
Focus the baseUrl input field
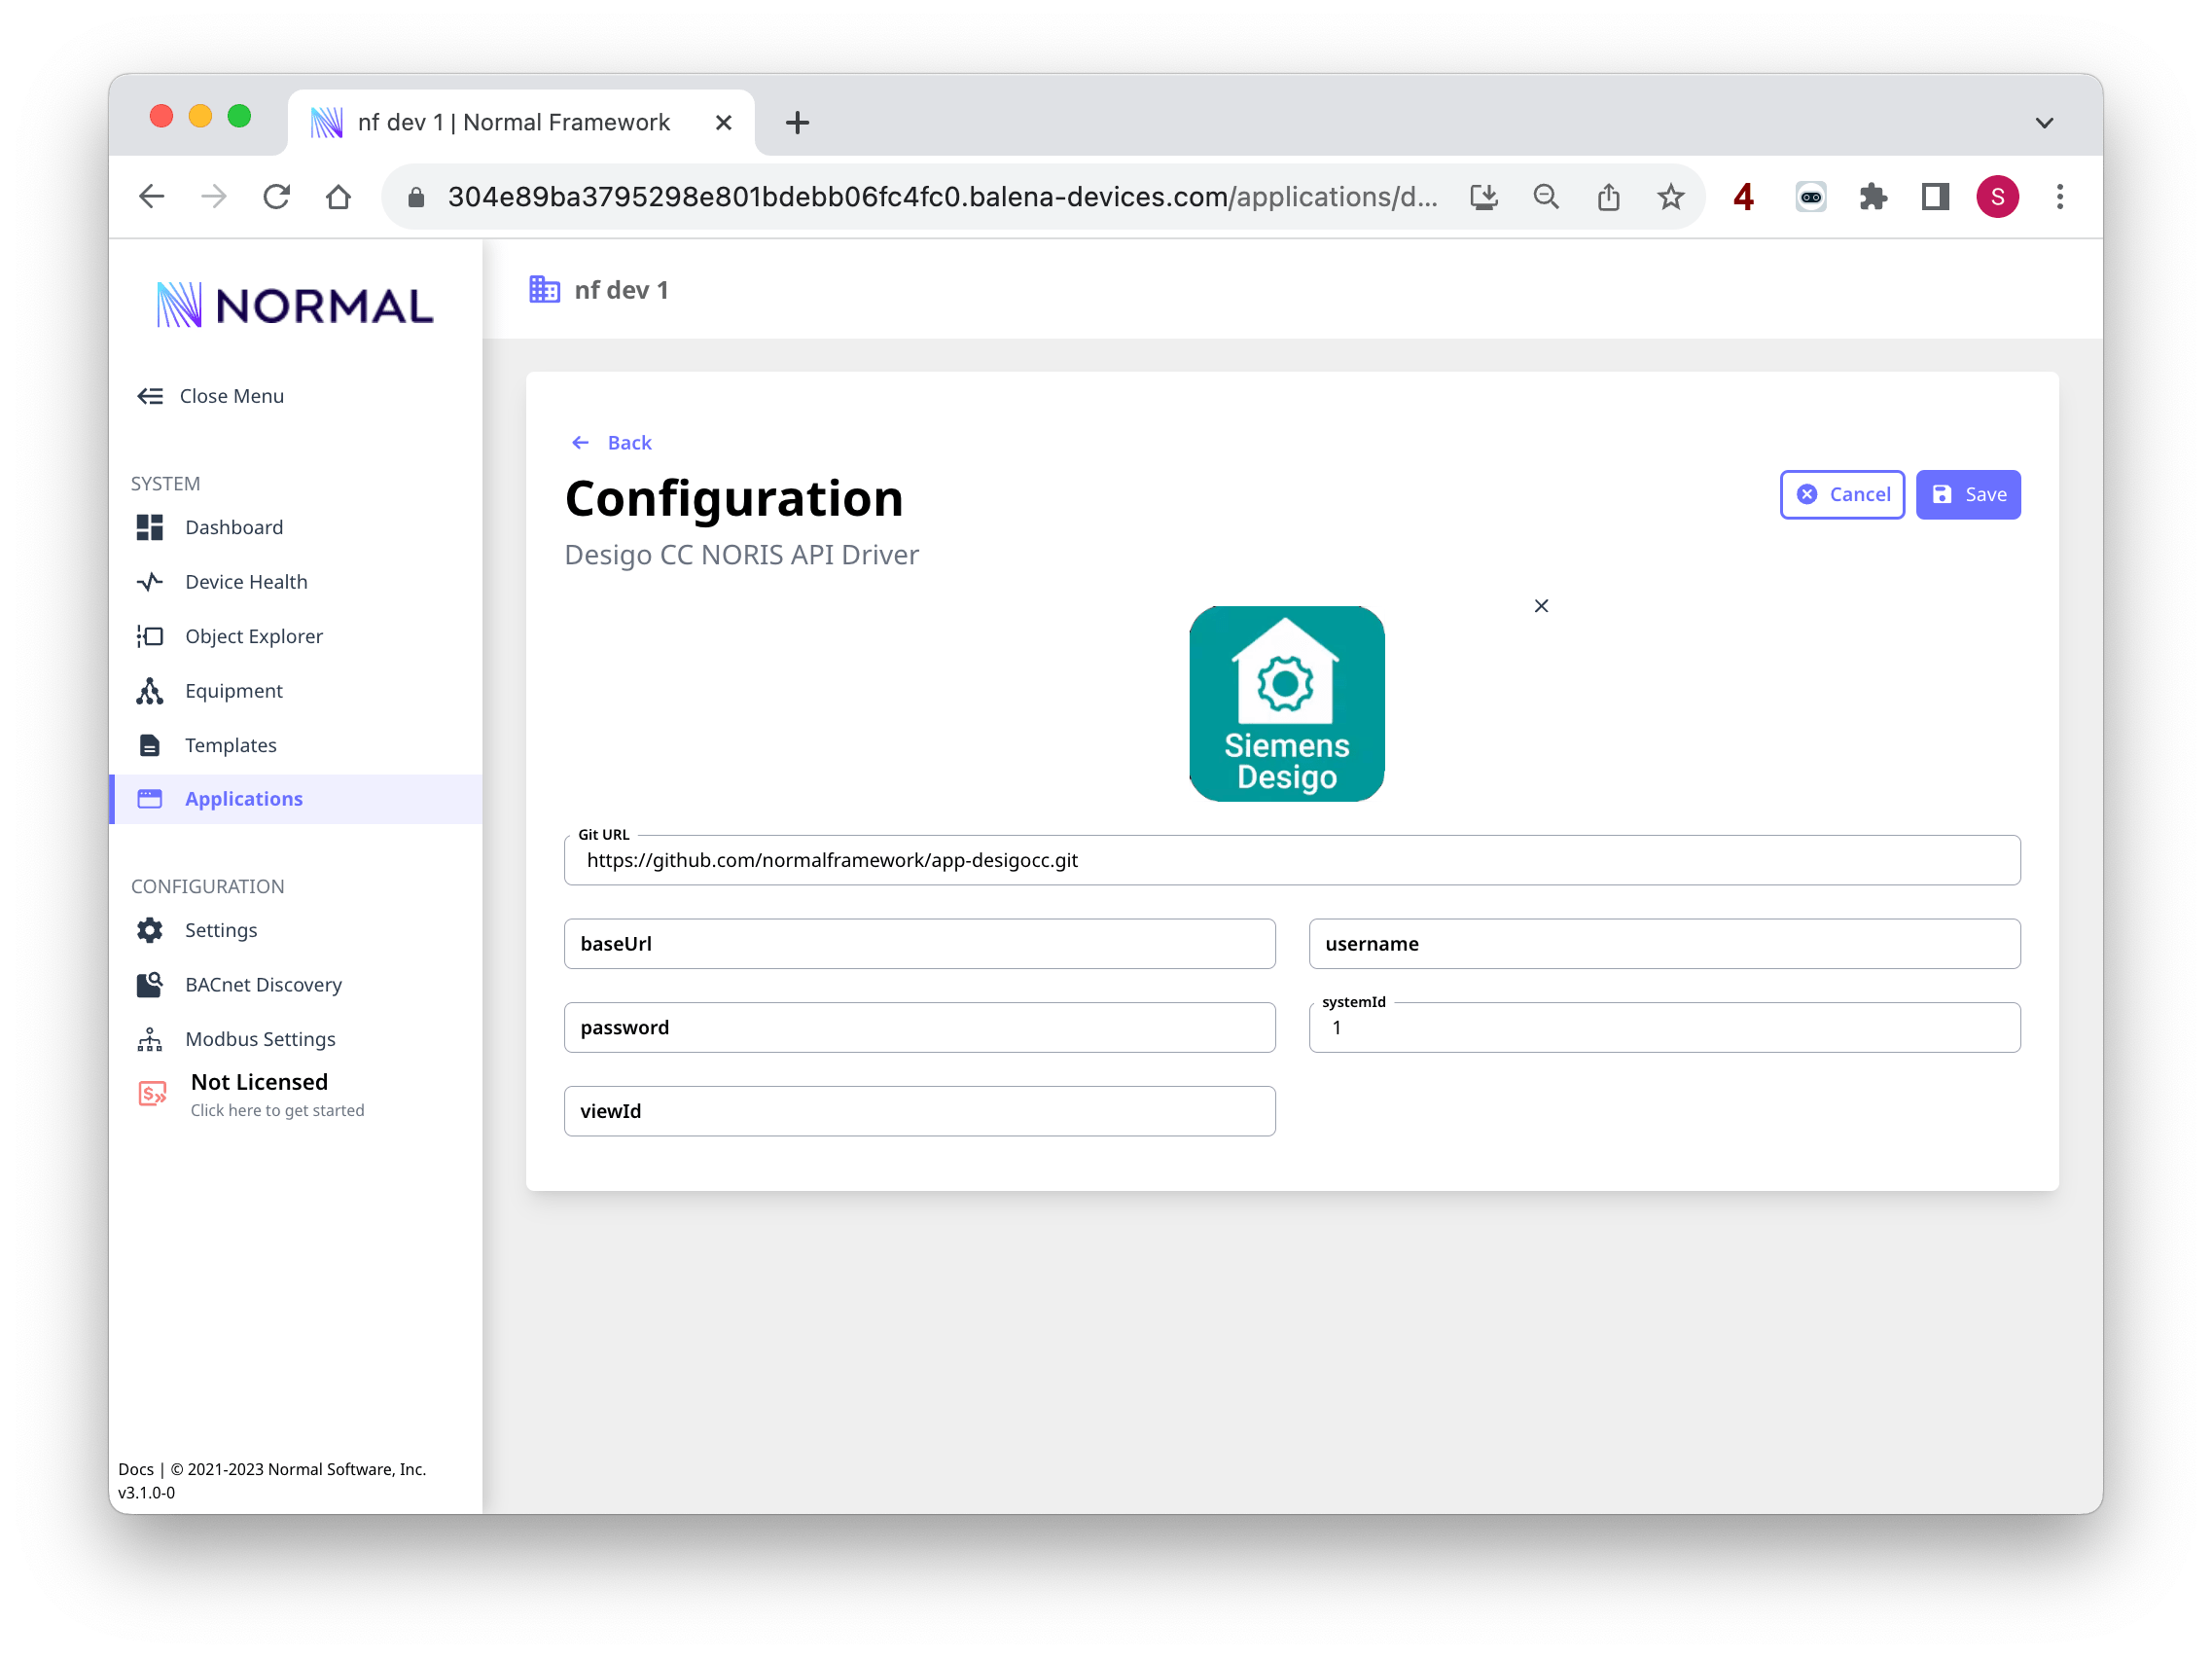[x=919, y=944]
